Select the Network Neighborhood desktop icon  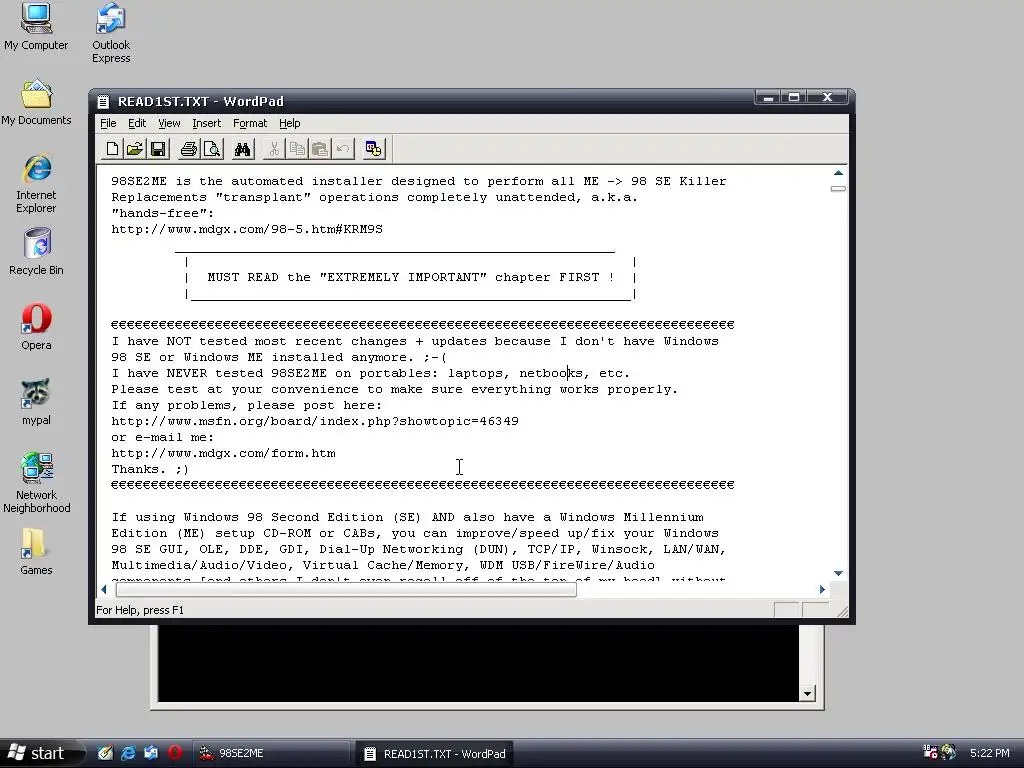(37, 483)
